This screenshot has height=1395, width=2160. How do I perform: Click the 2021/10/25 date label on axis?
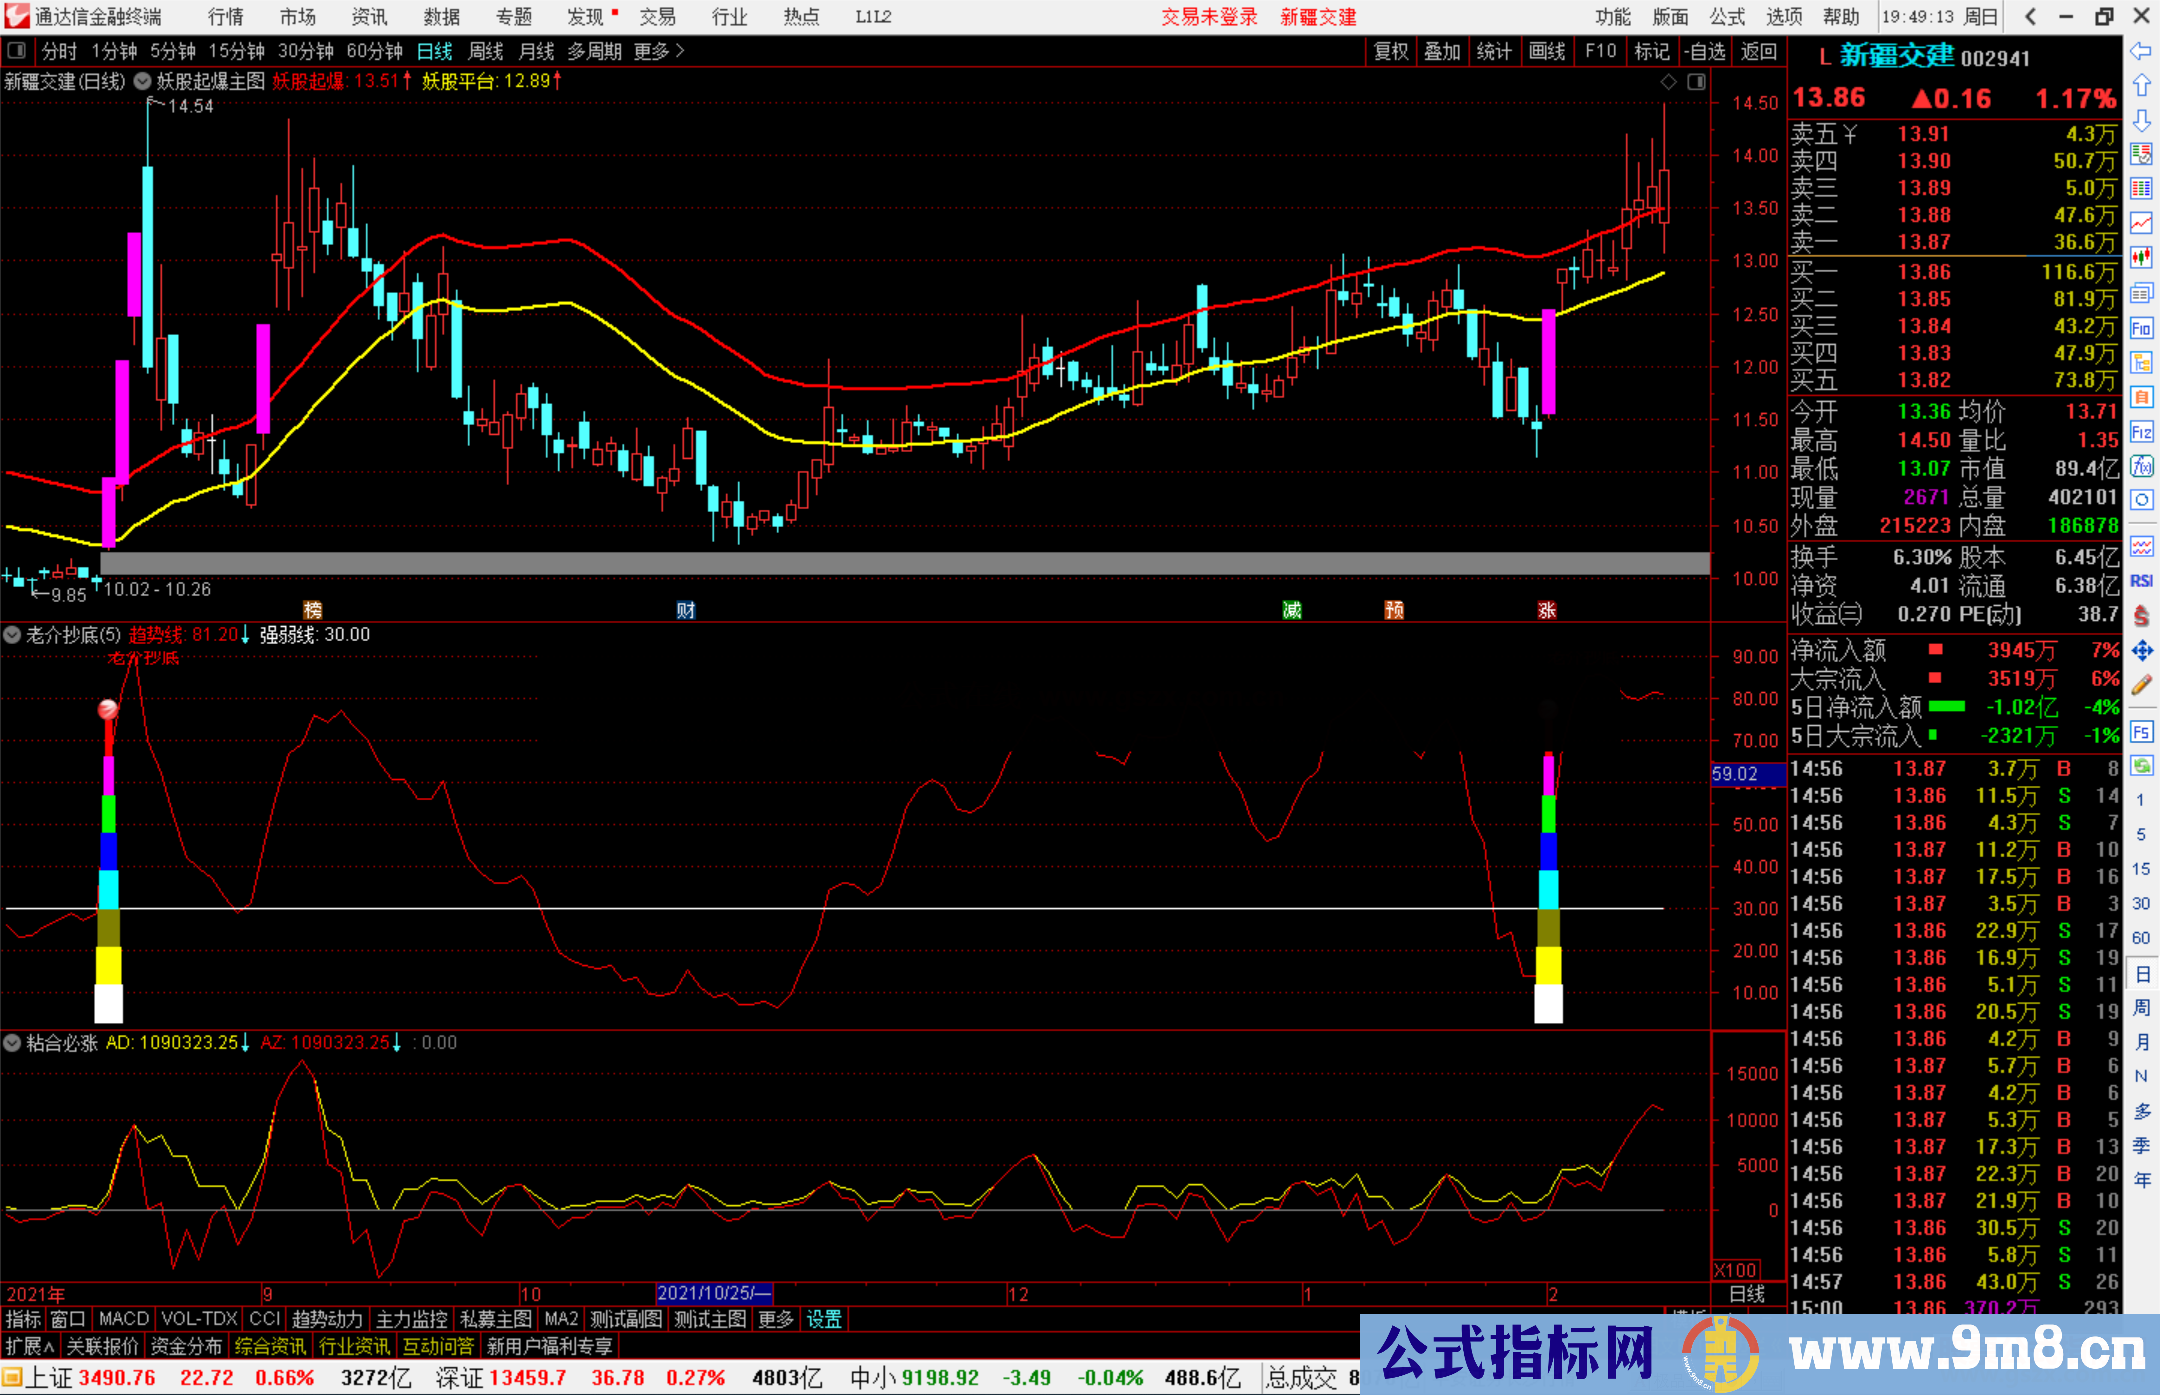click(x=713, y=1293)
